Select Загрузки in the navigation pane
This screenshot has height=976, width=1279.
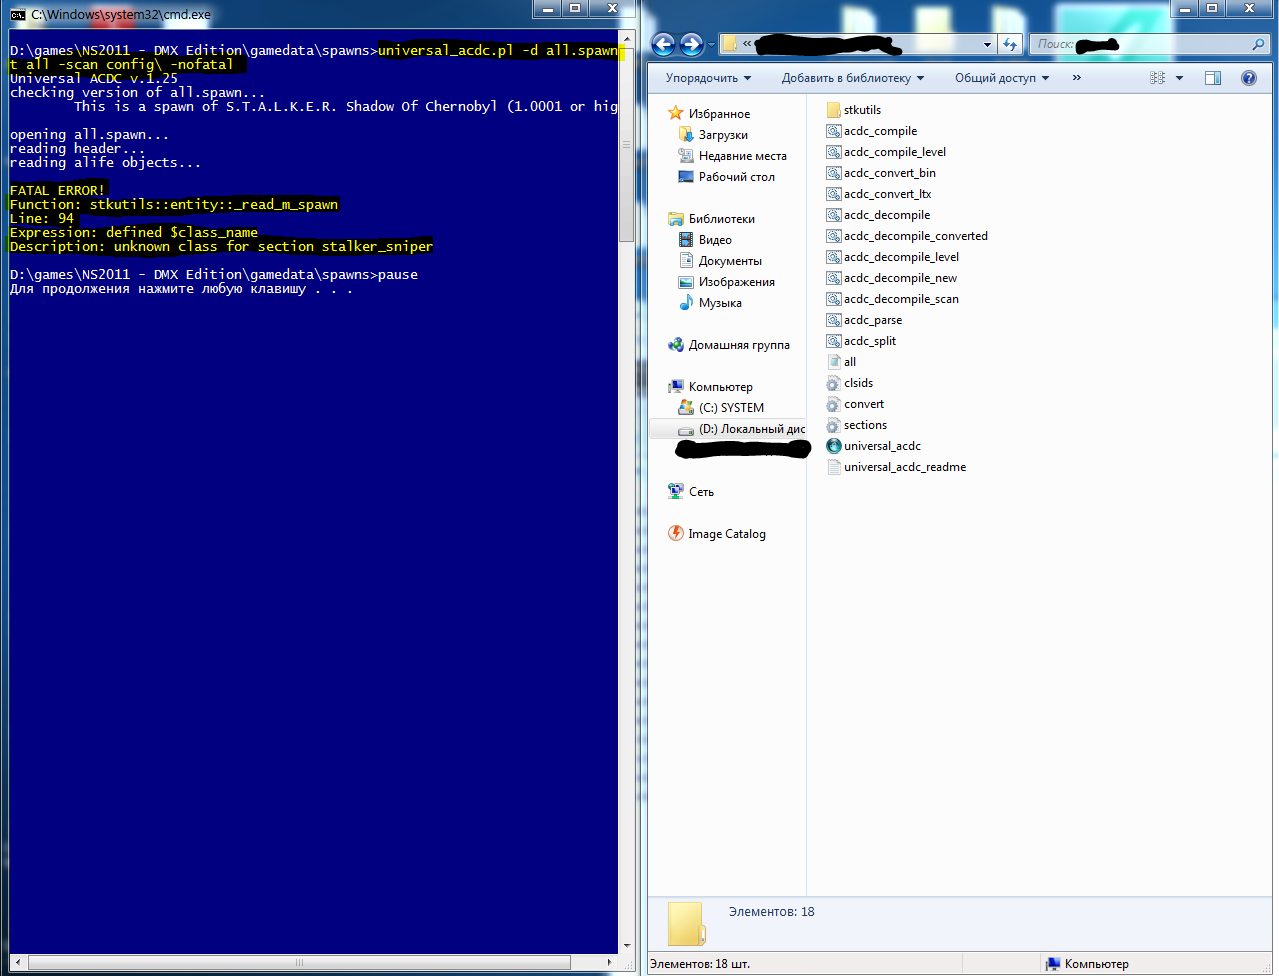(723, 135)
